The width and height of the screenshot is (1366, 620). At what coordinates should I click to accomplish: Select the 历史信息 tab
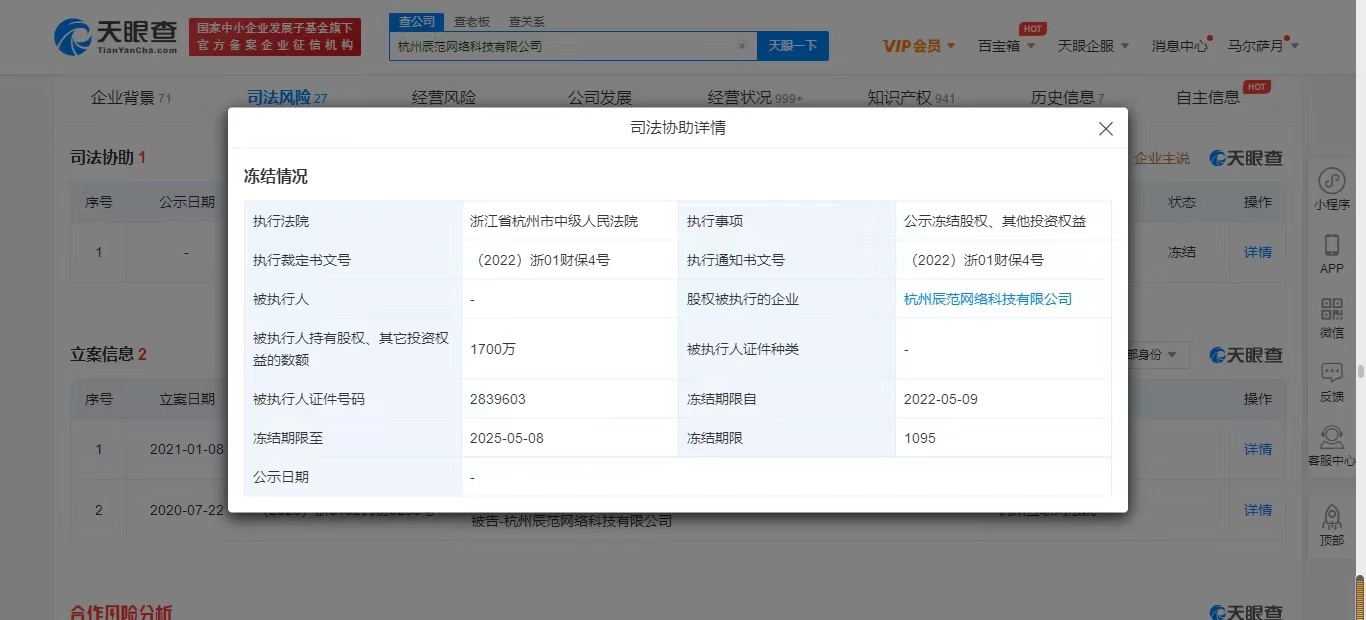(x=1067, y=97)
